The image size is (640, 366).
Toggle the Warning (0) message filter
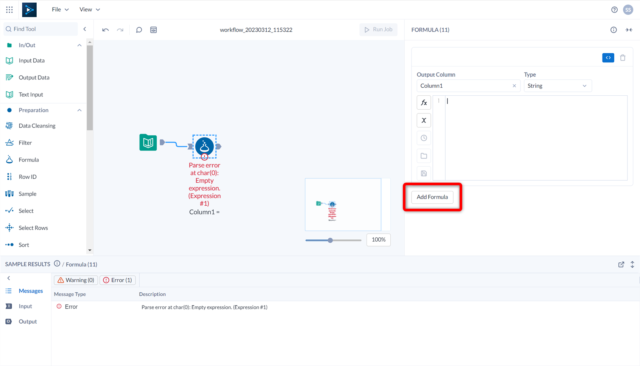pos(76,280)
